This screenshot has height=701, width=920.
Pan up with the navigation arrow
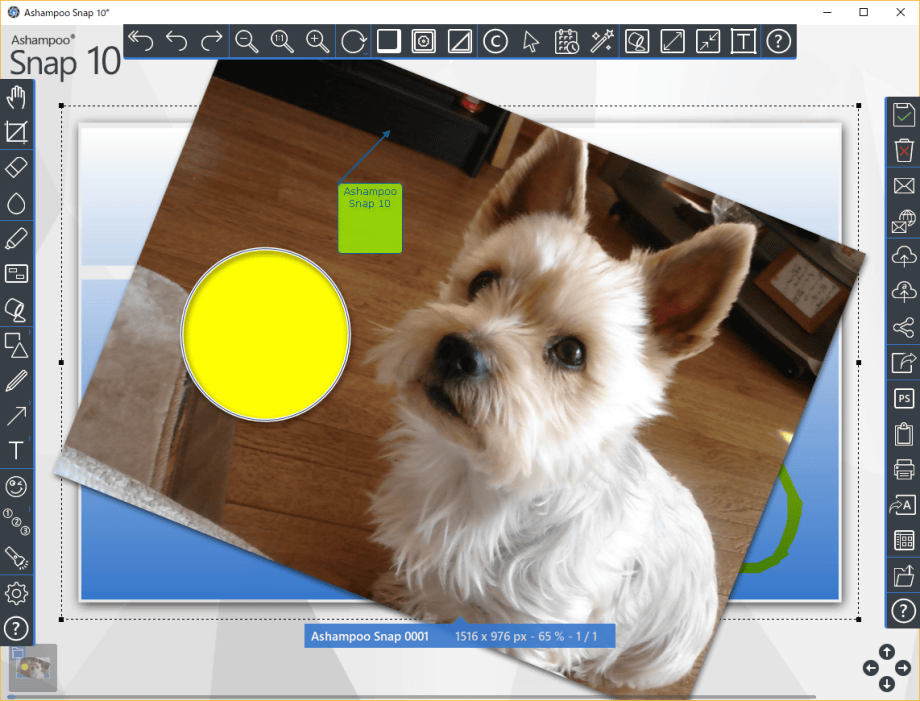pos(887,652)
